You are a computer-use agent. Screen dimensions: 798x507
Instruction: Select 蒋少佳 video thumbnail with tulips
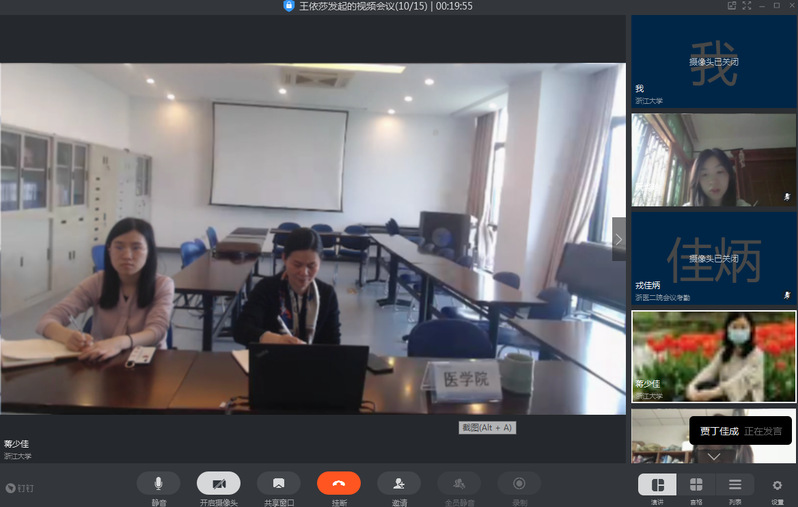pyautogui.click(x=713, y=356)
